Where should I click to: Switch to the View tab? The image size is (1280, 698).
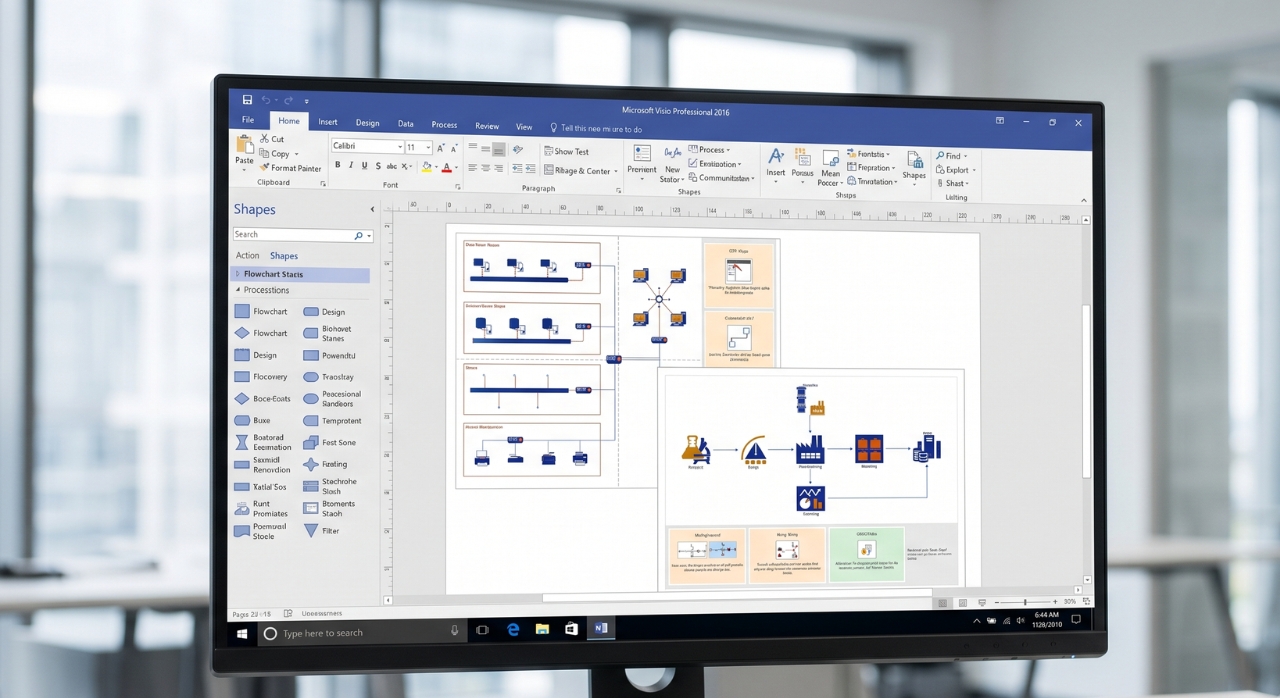[524, 127]
